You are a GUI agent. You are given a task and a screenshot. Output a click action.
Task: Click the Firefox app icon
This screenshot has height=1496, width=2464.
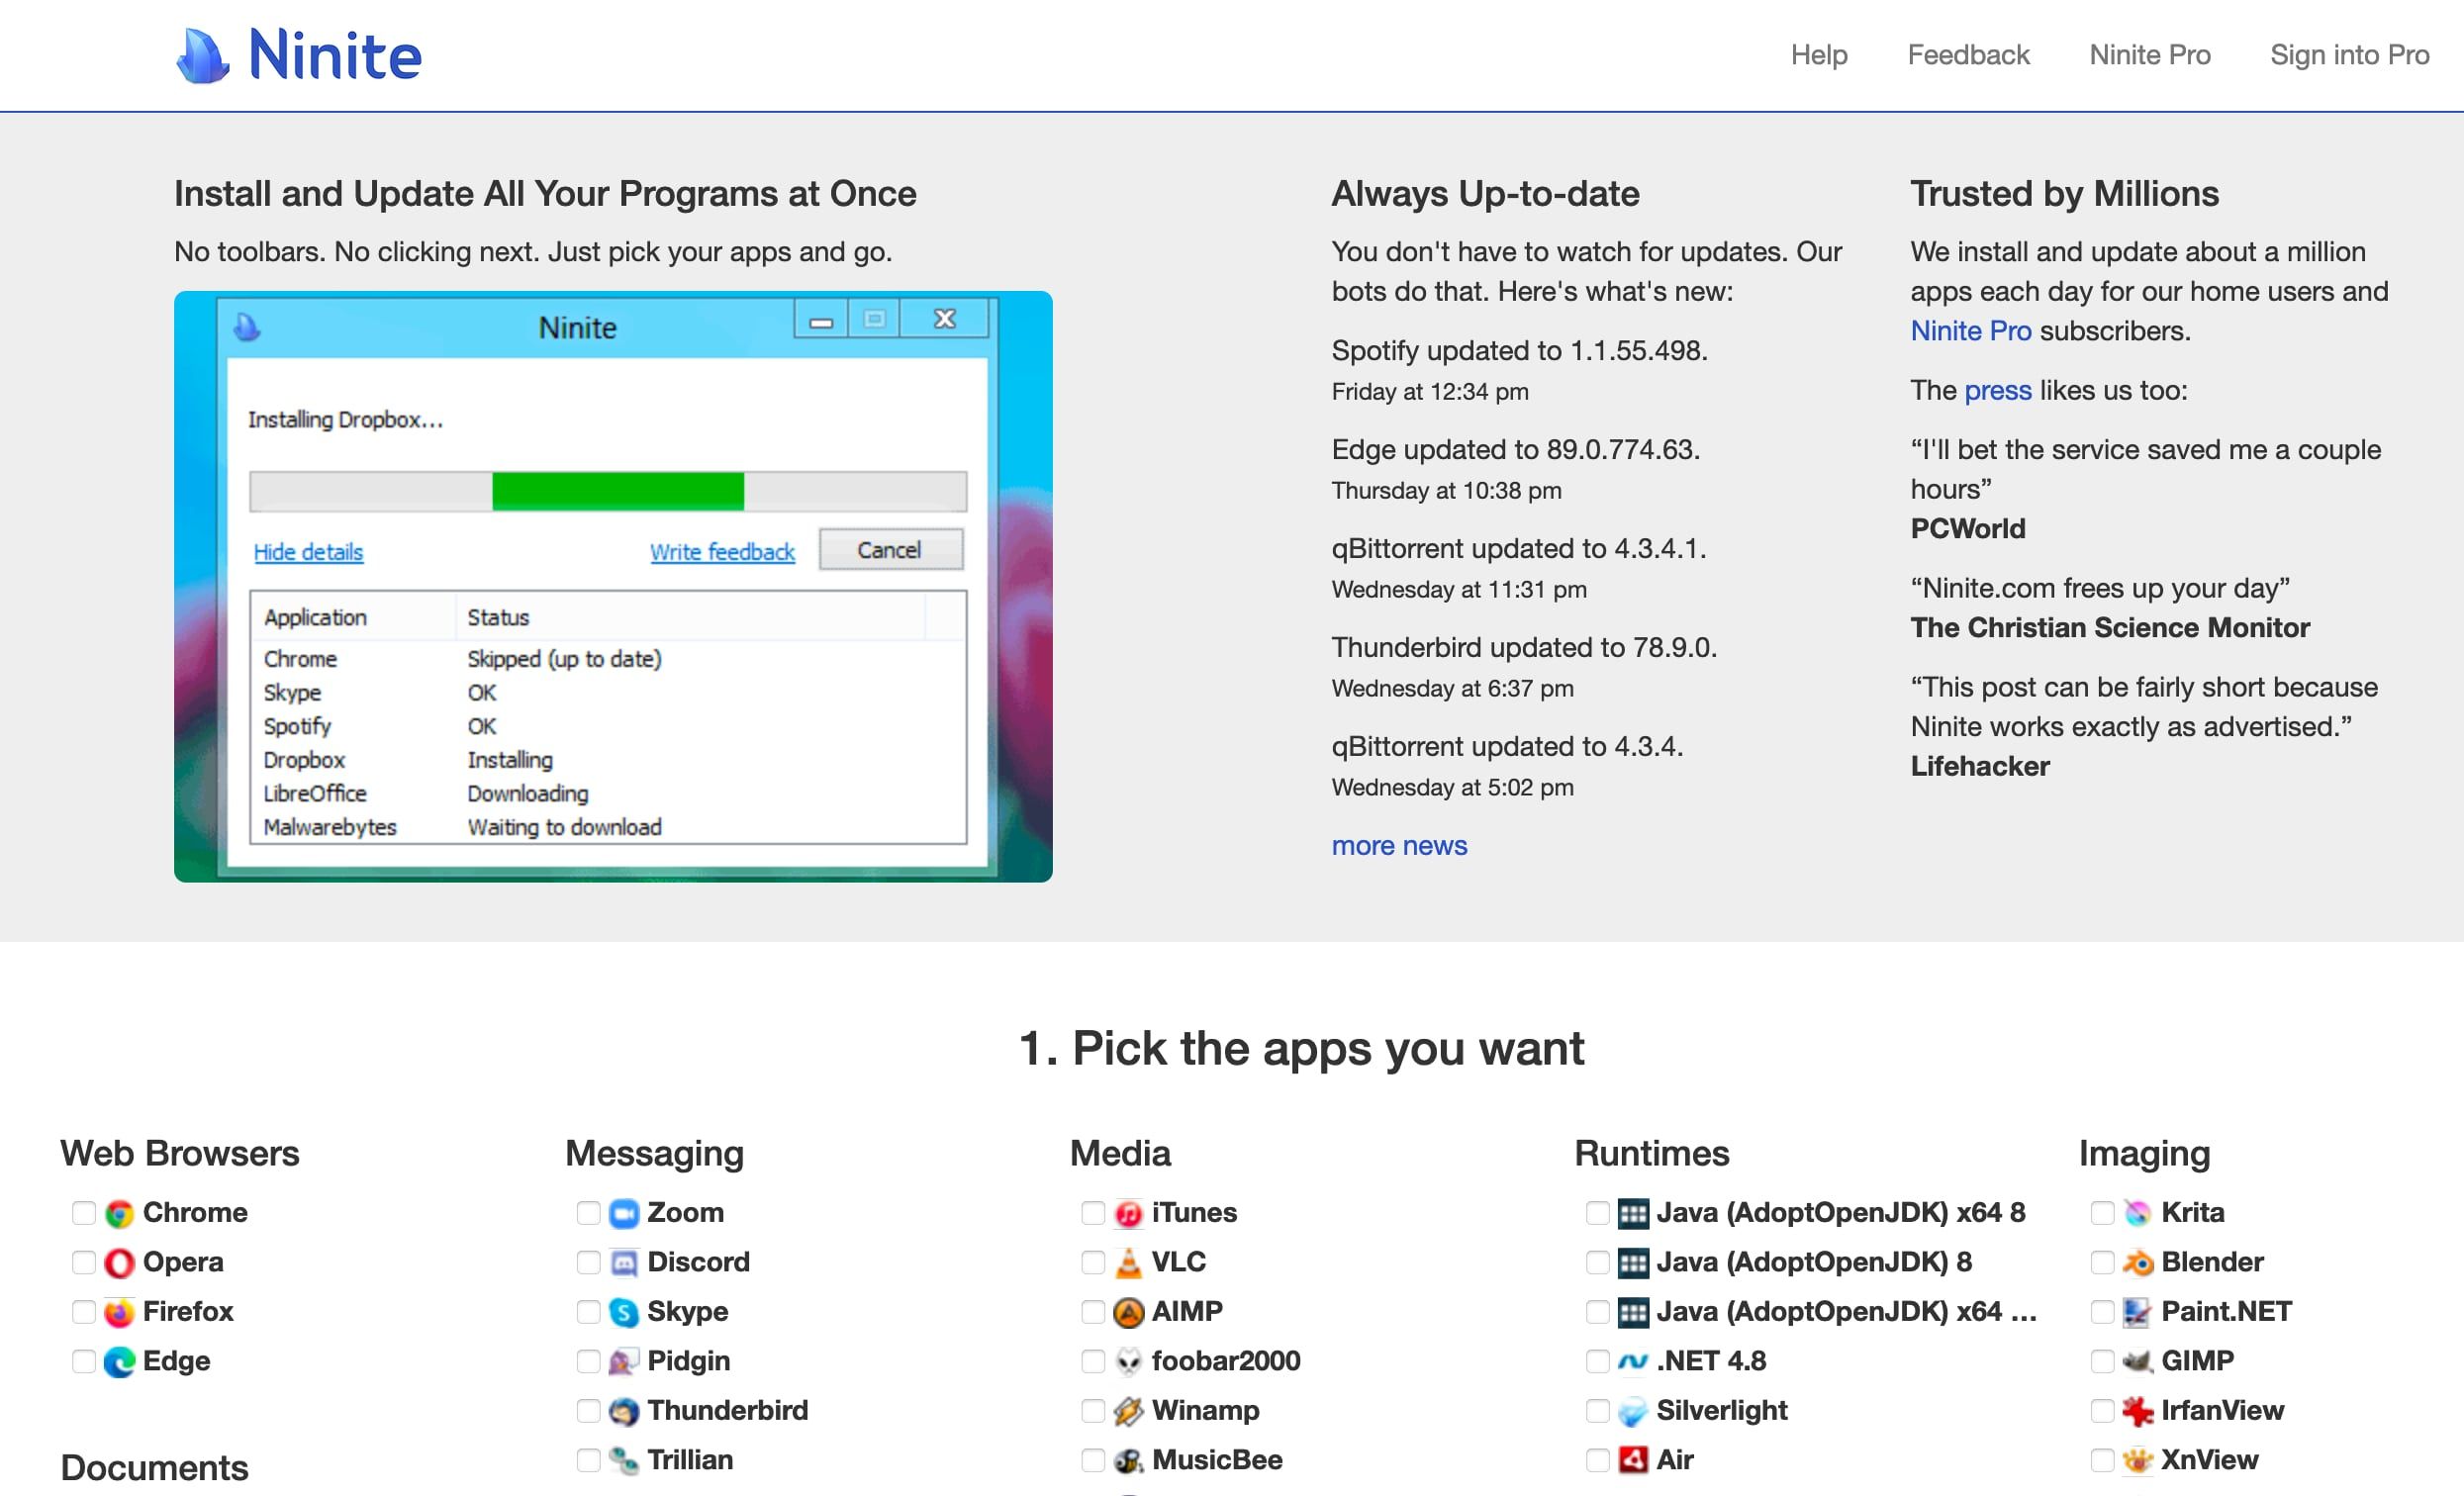tap(119, 1312)
